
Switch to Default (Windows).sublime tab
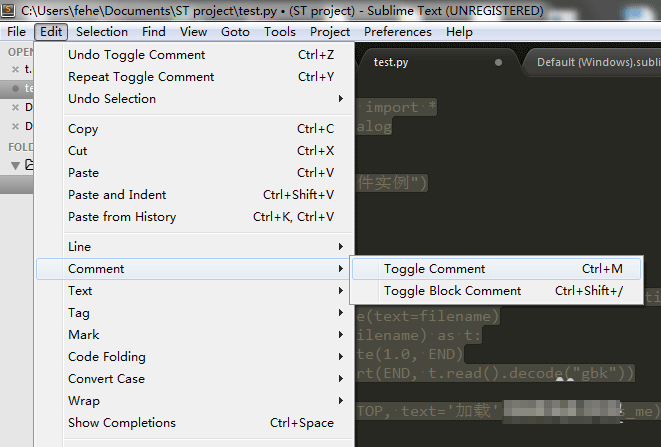point(594,62)
